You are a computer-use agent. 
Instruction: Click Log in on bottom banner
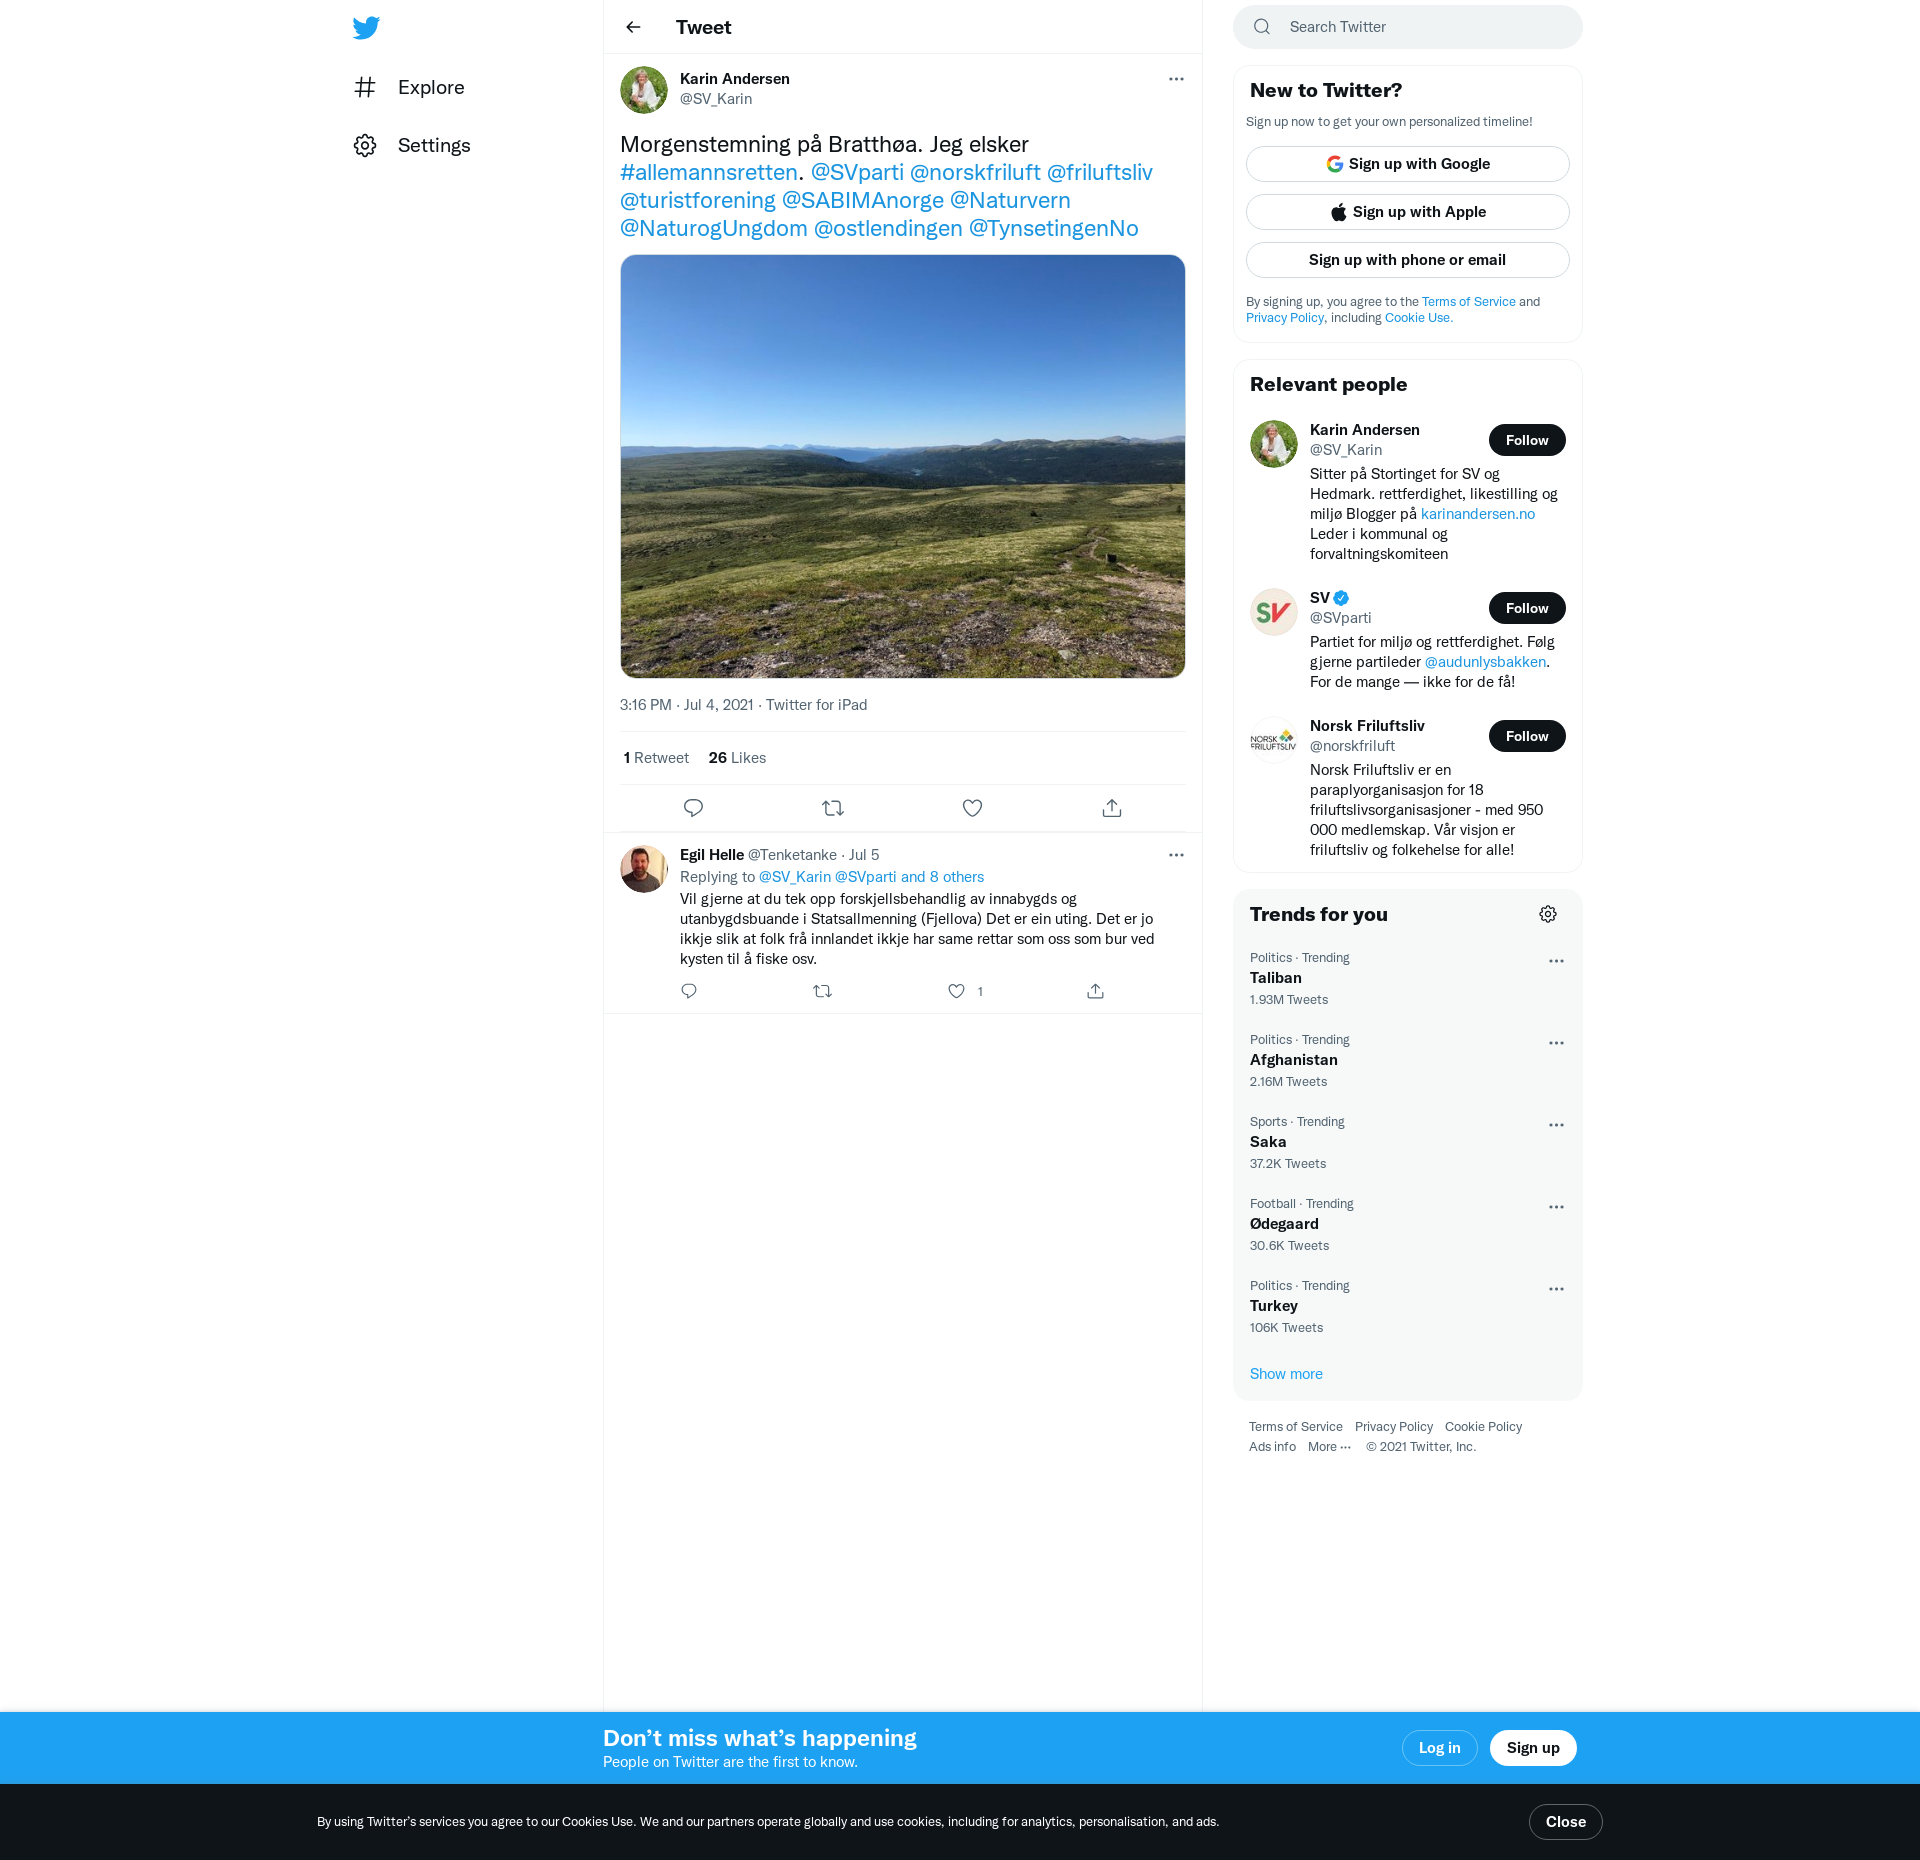[x=1440, y=1748]
